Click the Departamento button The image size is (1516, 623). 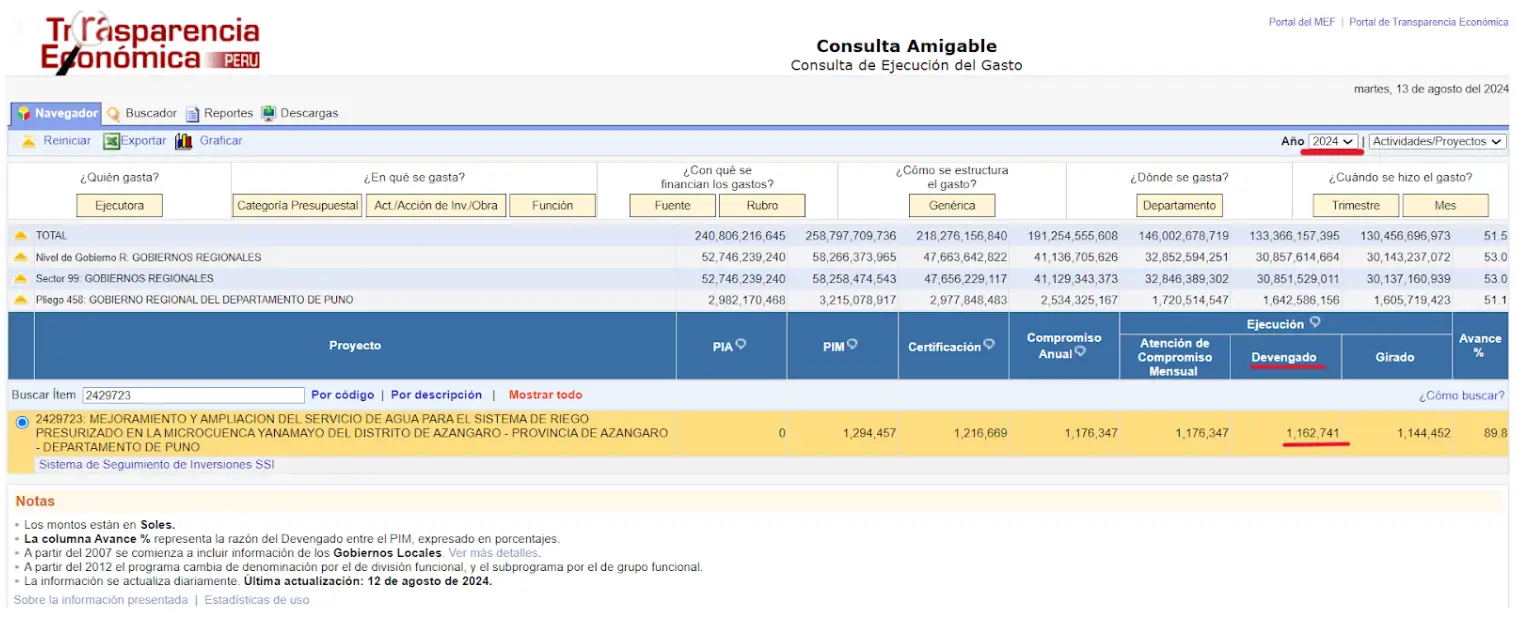coord(1180,206)
